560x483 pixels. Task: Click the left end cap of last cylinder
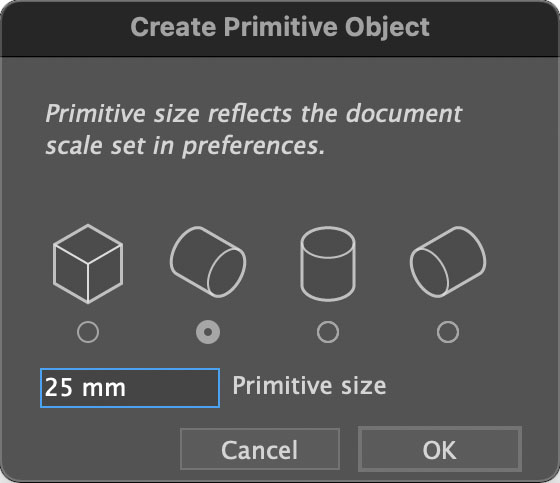pos(429,273)
